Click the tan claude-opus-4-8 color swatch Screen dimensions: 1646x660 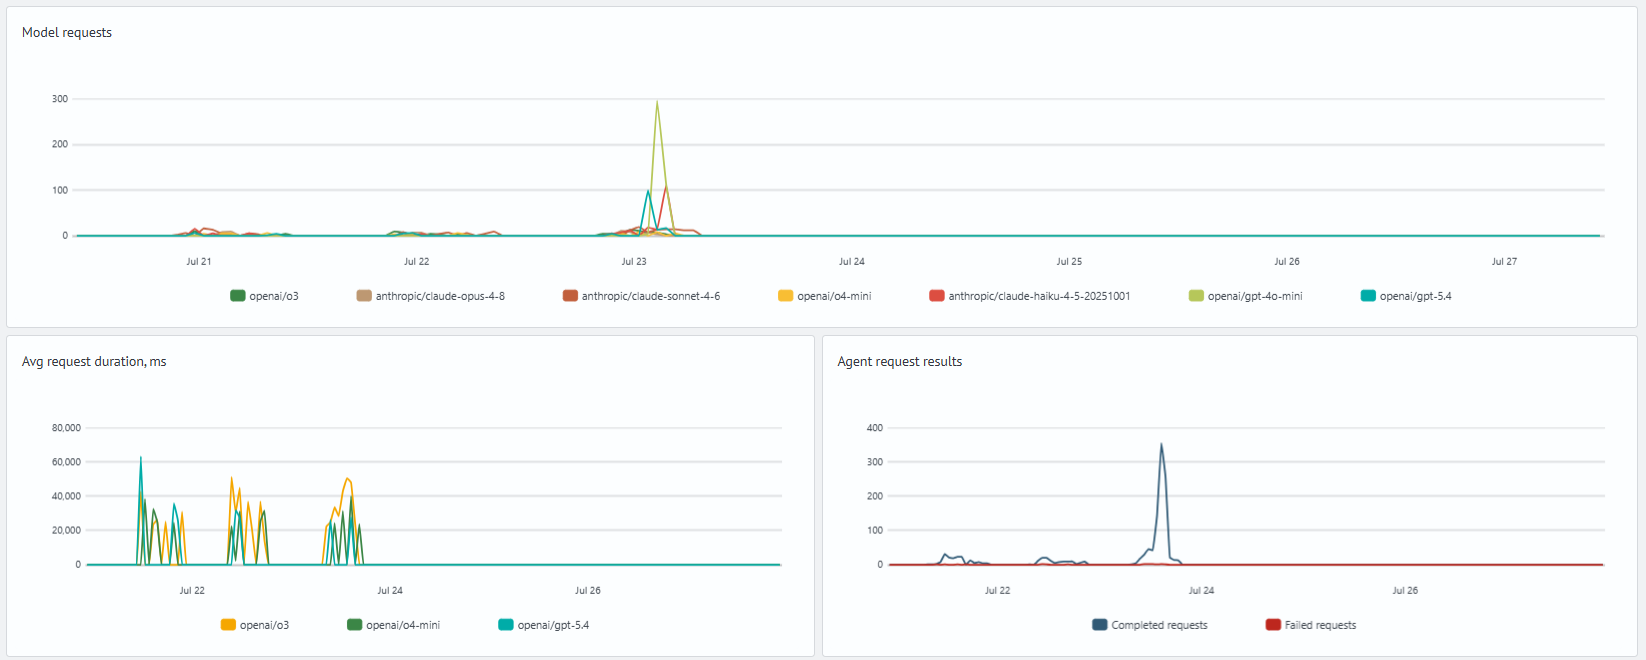[364, 296]
